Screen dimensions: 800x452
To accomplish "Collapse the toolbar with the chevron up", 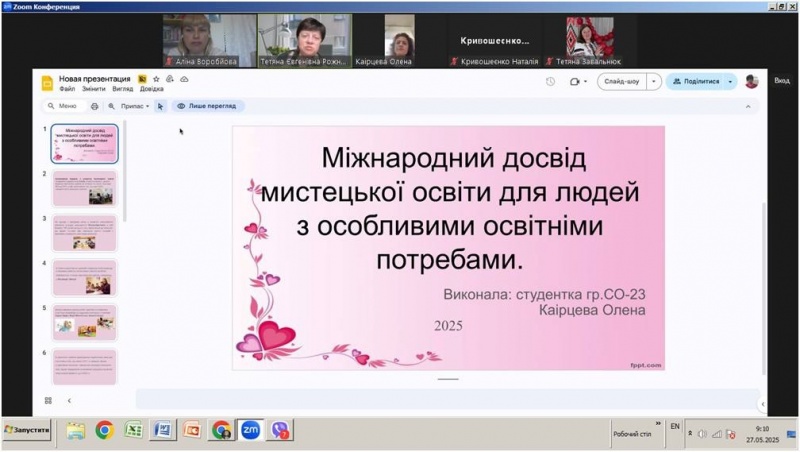I will tap(750, 106).
